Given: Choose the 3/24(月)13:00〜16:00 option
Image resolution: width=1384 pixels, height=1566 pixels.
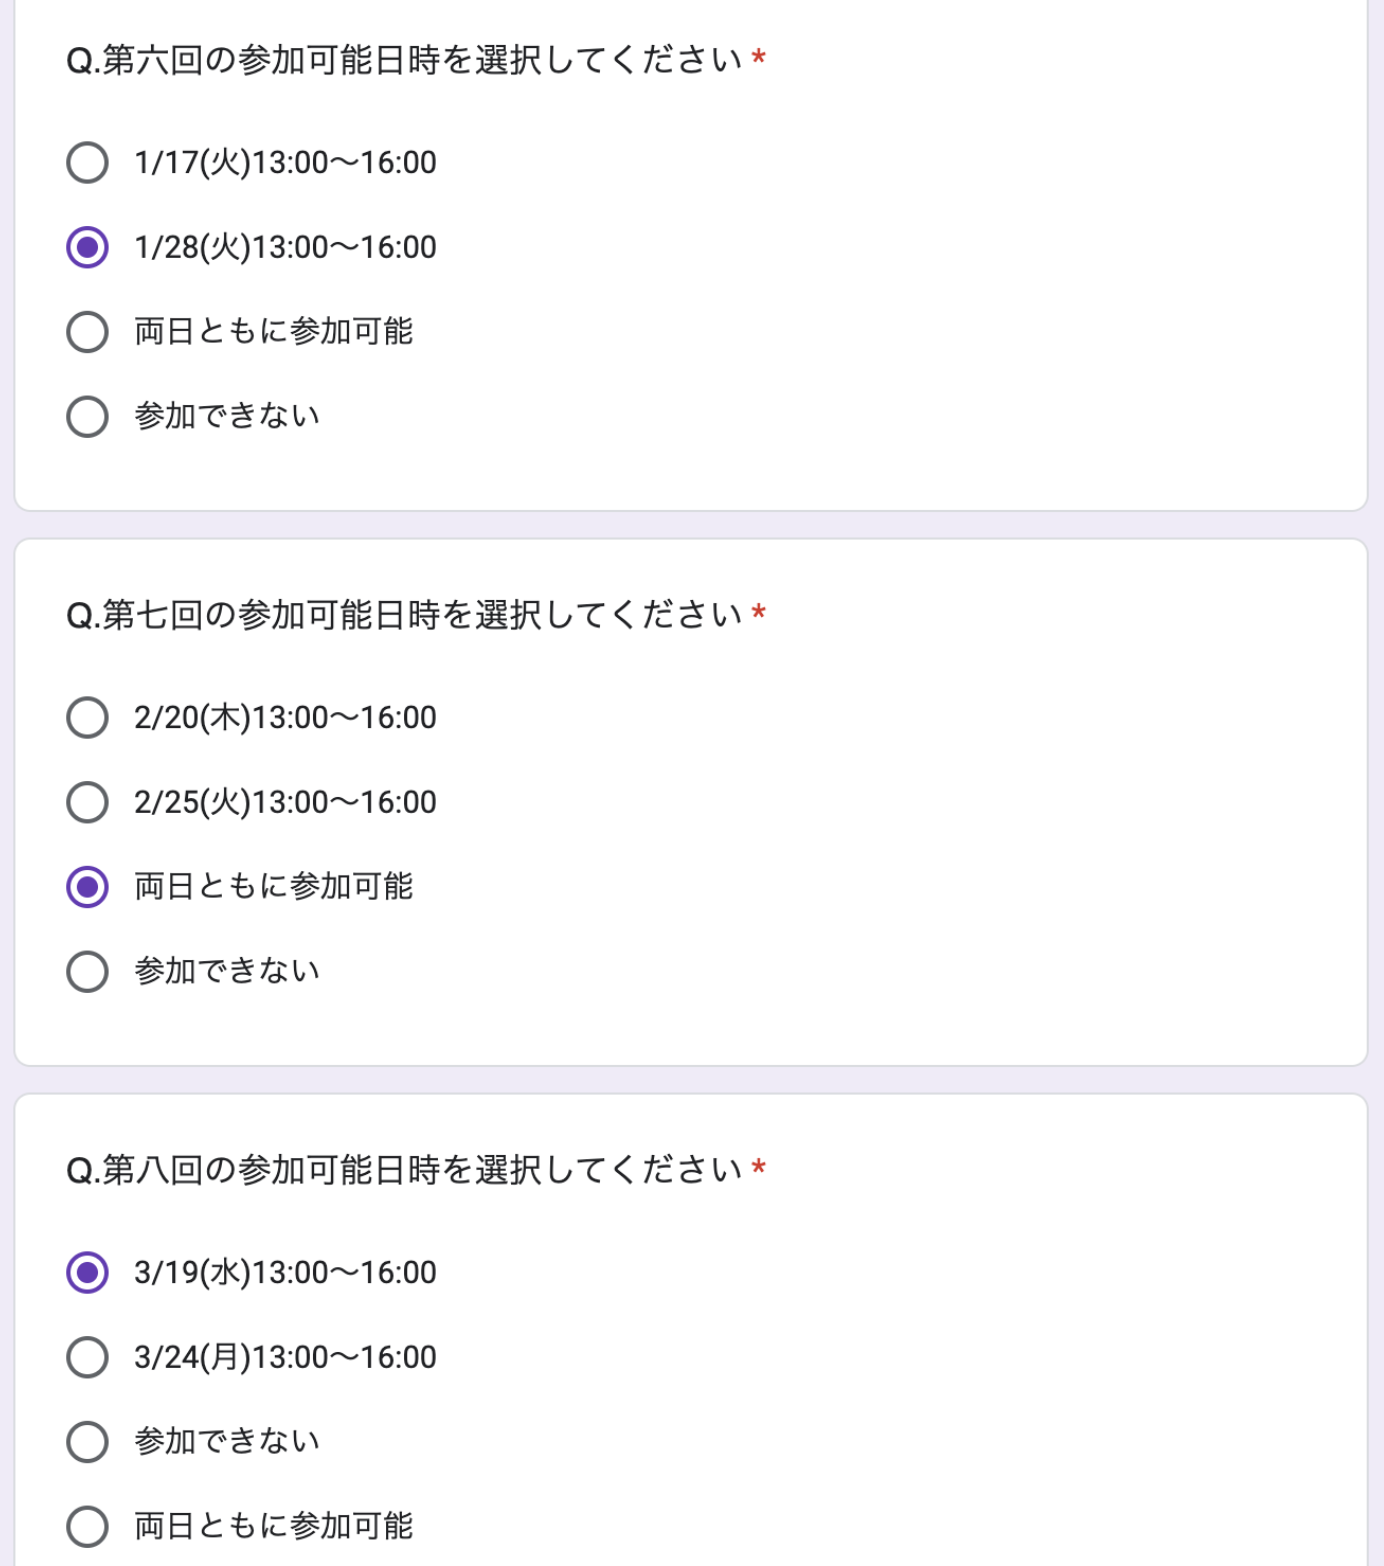Looking at the screenshot, I should tap(87, 1357).
